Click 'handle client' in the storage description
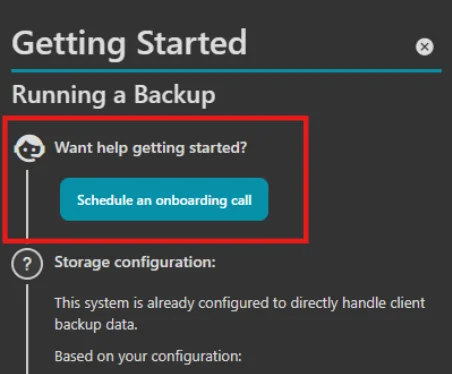This screenshot has height=374, width=452. click(384, 303)
